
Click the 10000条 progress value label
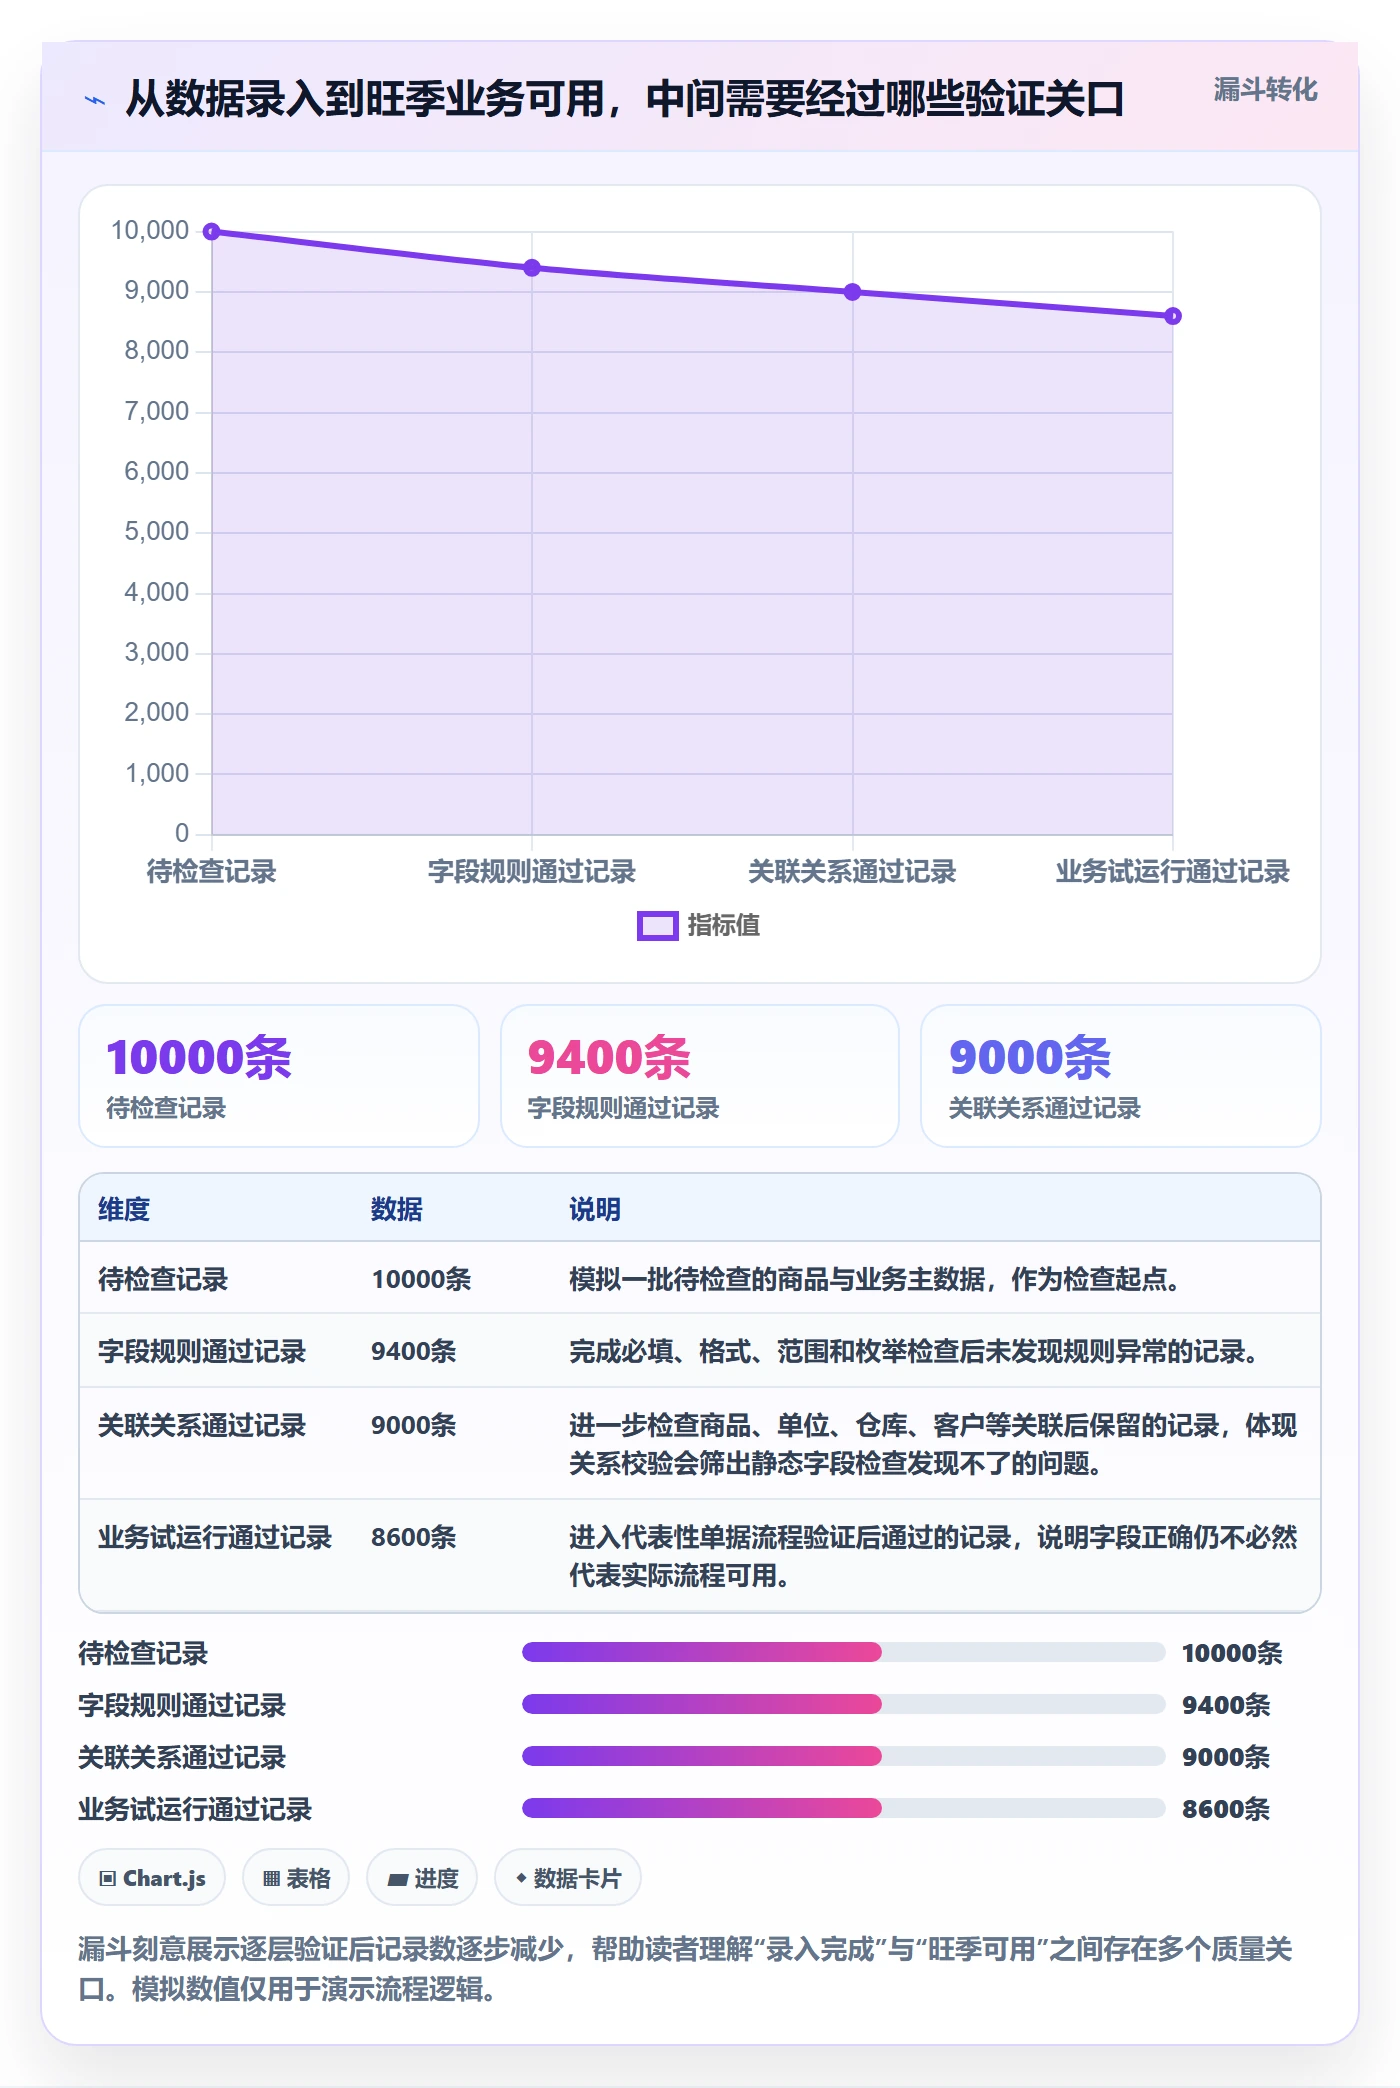pyautogui.click(x=1232, y=1653)
